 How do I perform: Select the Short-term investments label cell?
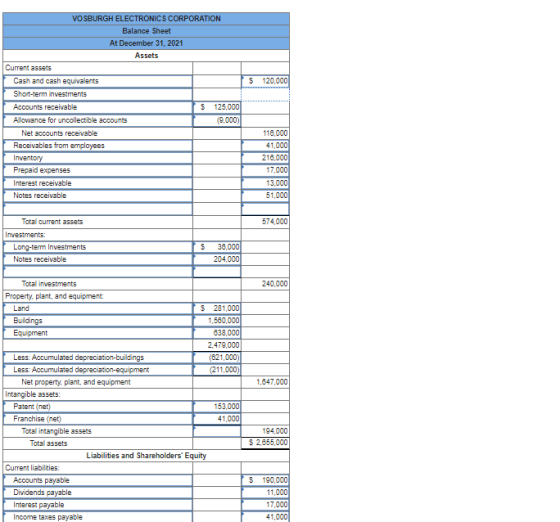(98, 94)
